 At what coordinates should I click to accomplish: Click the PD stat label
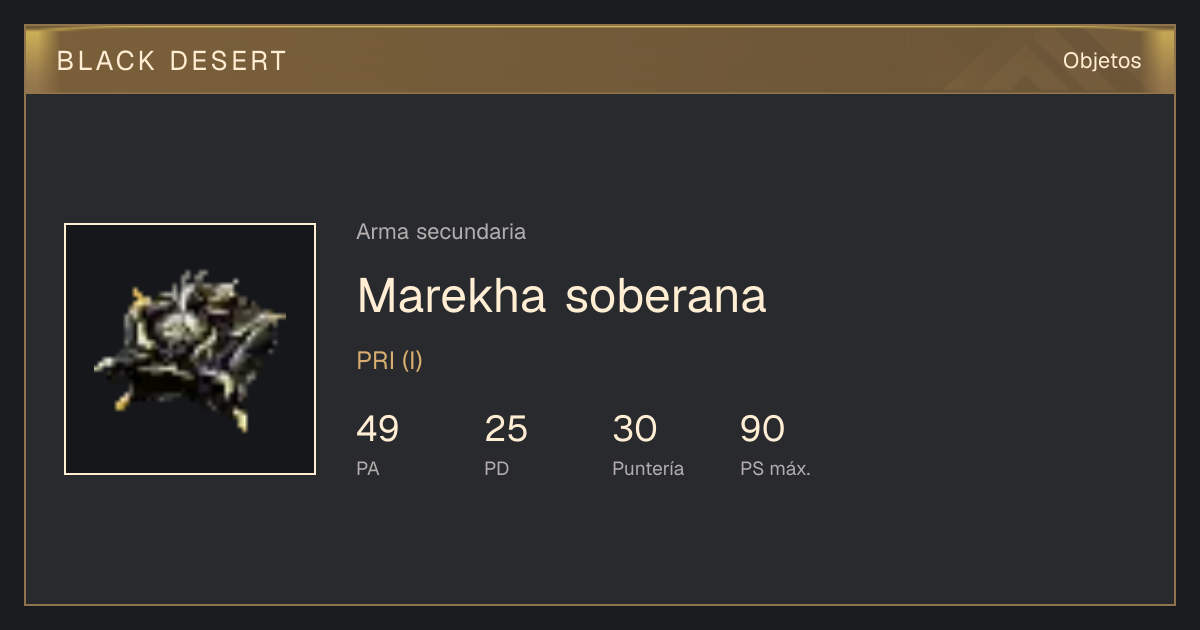point(497,468)
